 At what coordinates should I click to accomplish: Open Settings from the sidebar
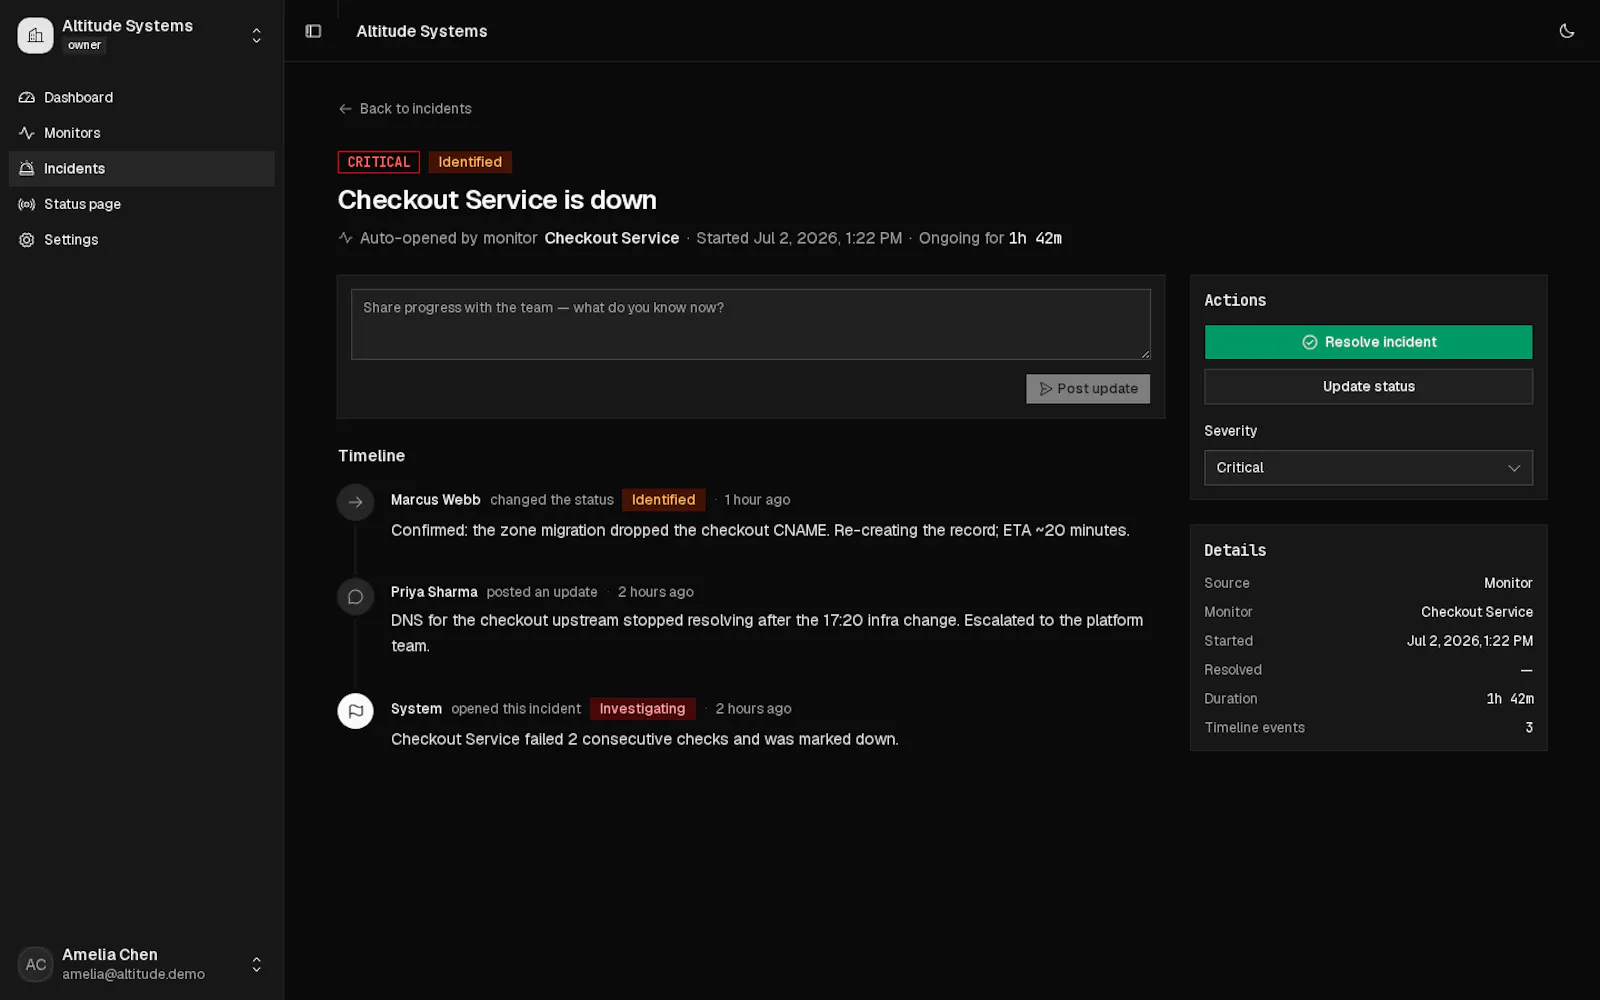point(141,240)
